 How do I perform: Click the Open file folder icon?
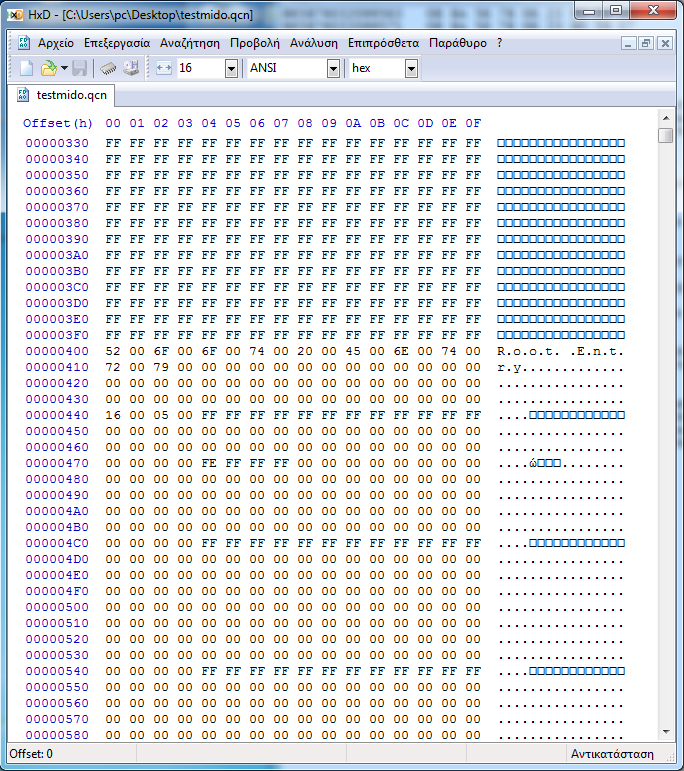click(47, 68)
